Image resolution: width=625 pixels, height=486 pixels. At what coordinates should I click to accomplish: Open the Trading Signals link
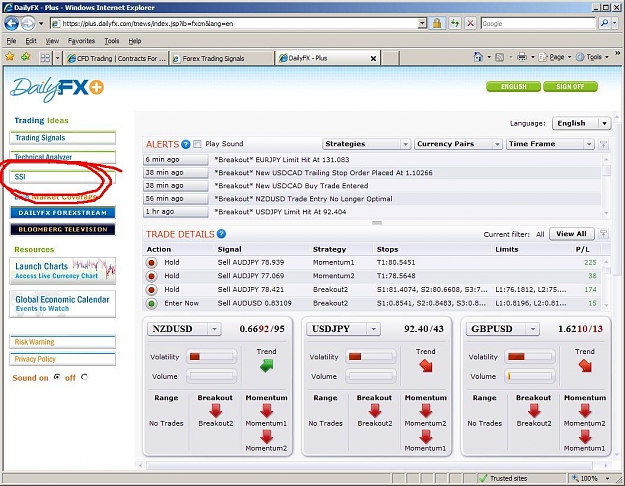click(x=63, y=138)
